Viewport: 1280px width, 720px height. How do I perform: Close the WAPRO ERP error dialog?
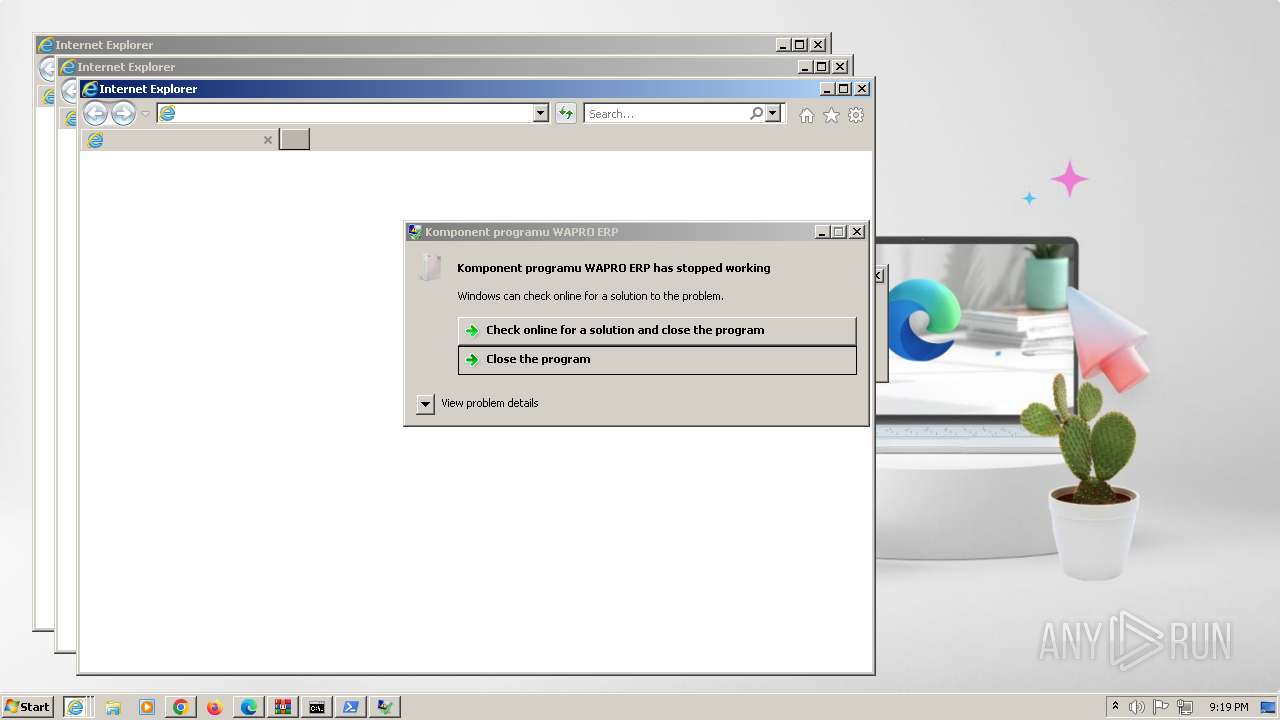(x=857, y=232)
